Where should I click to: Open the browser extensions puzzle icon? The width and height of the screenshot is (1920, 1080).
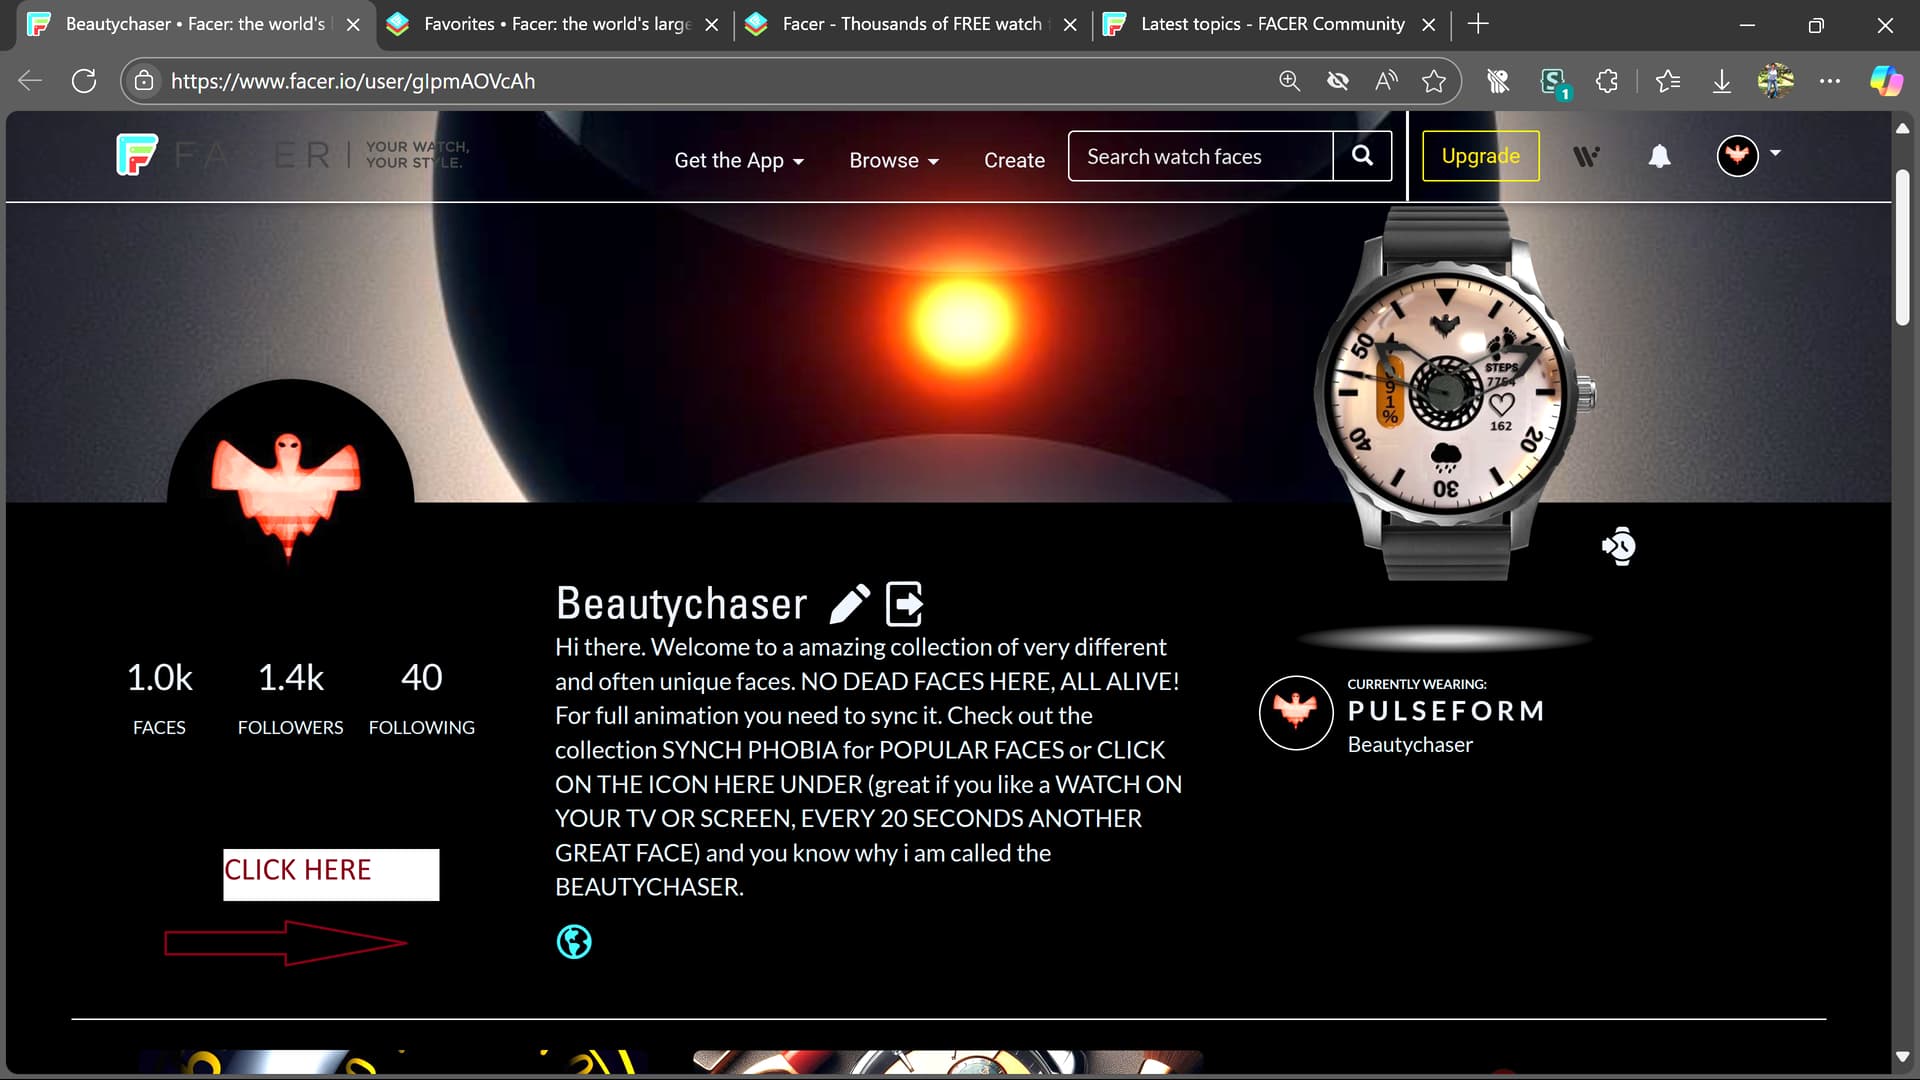[1607, 81]
